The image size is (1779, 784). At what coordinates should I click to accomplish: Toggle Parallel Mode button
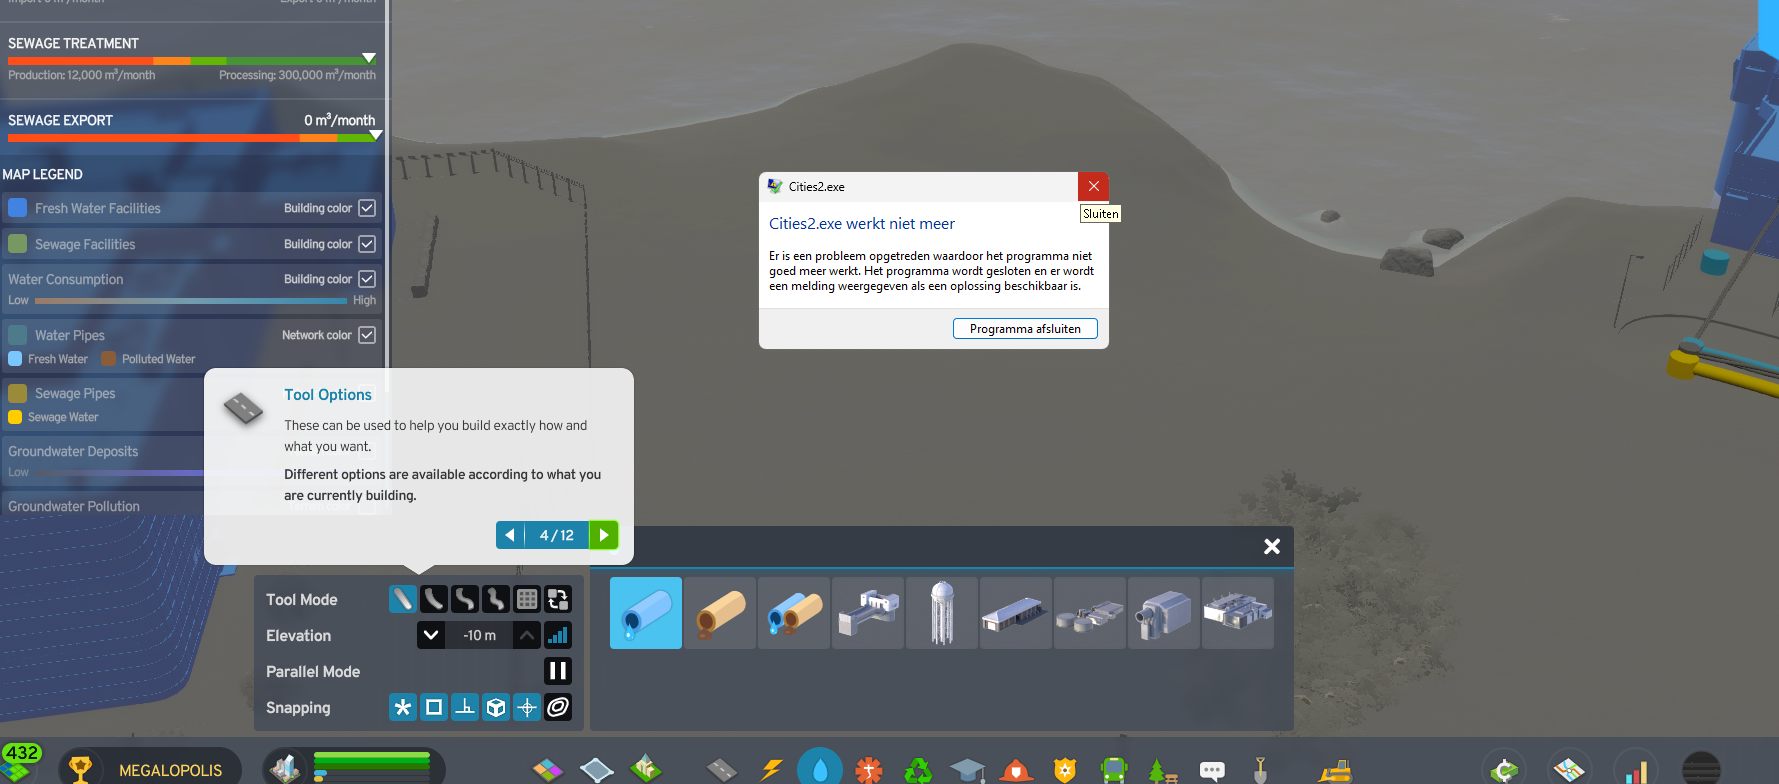point(558,671)
